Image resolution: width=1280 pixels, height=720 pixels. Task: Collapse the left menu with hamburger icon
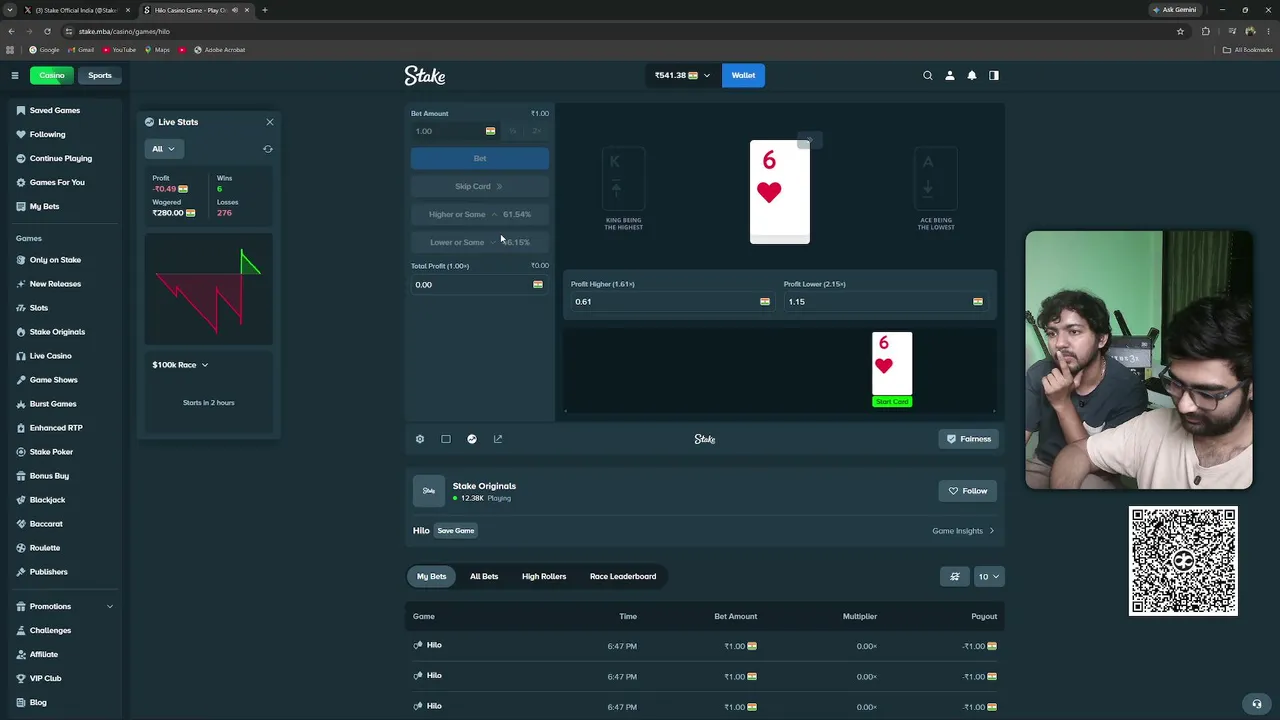click(x=15, y=75)
